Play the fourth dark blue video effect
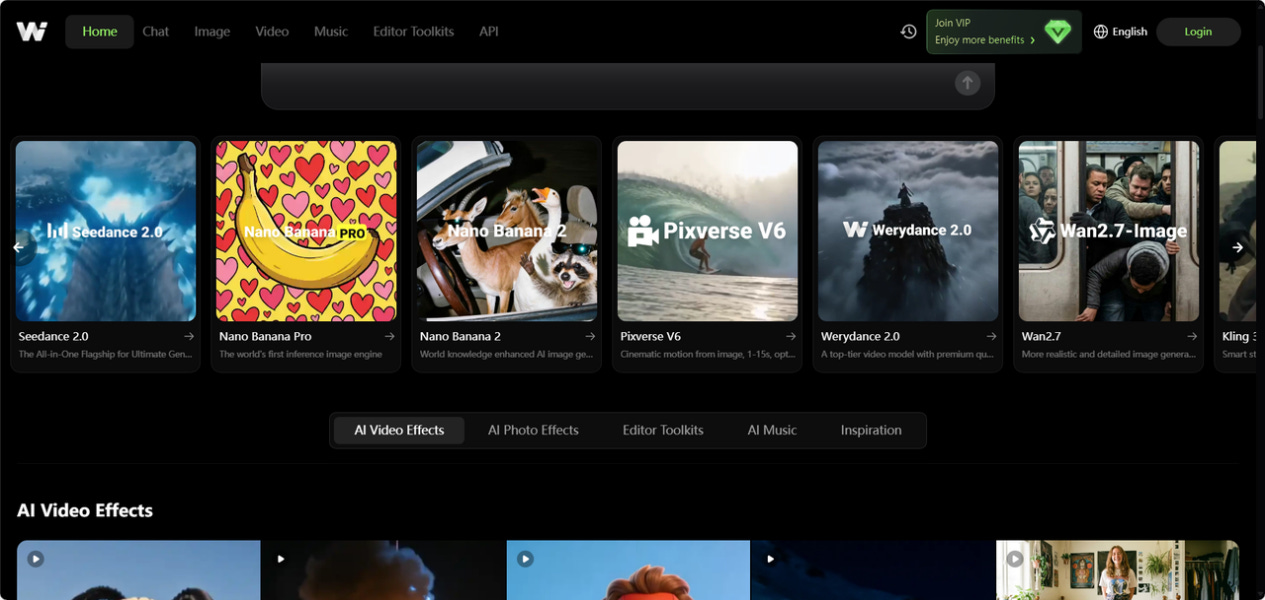Screen dimensions: 1265x600 [770, 559]
